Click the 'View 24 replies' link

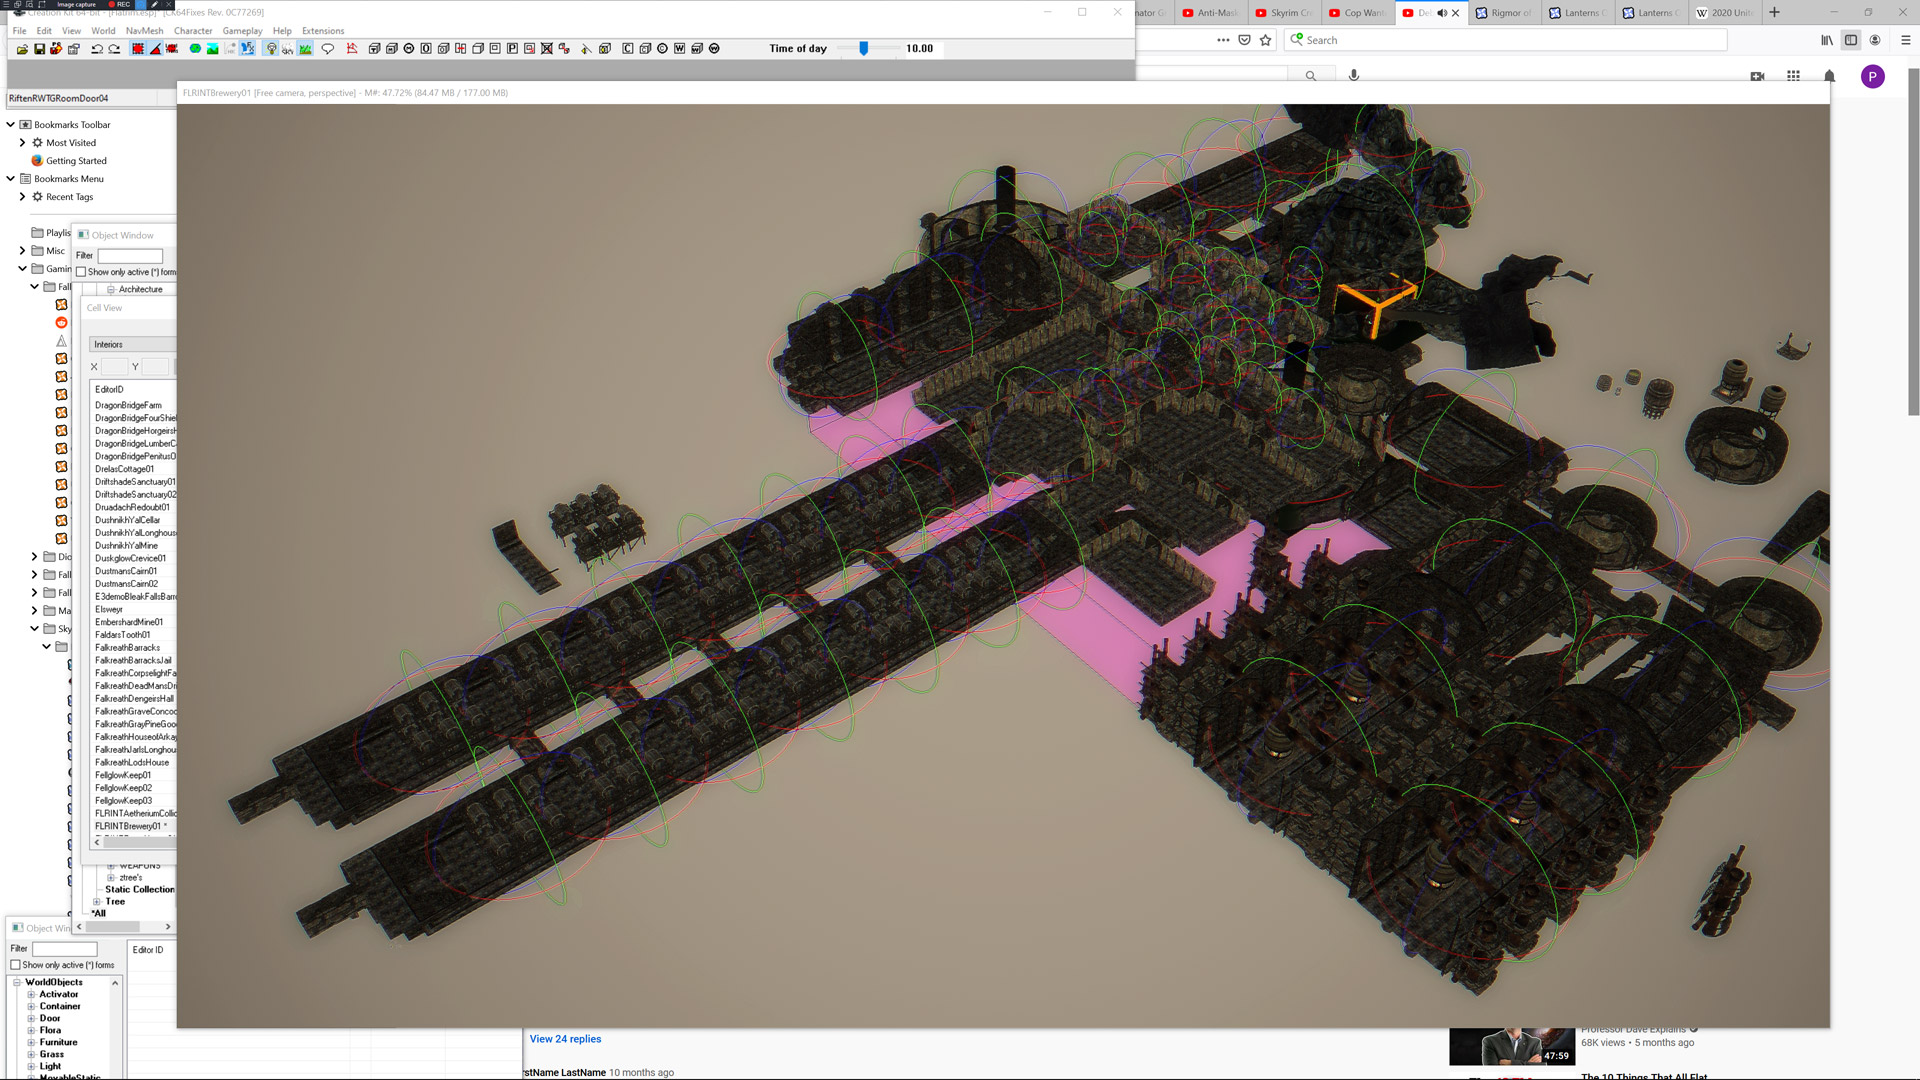click(x=565, y=1039)
